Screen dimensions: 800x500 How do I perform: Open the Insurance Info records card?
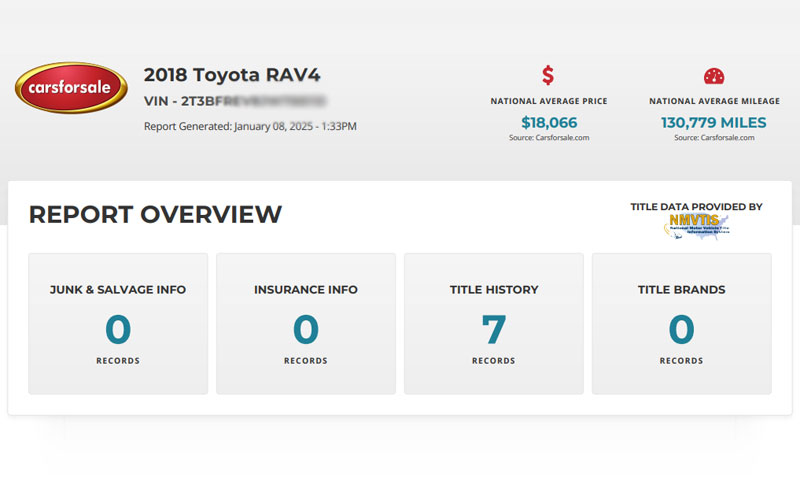(x=306, y=323)
